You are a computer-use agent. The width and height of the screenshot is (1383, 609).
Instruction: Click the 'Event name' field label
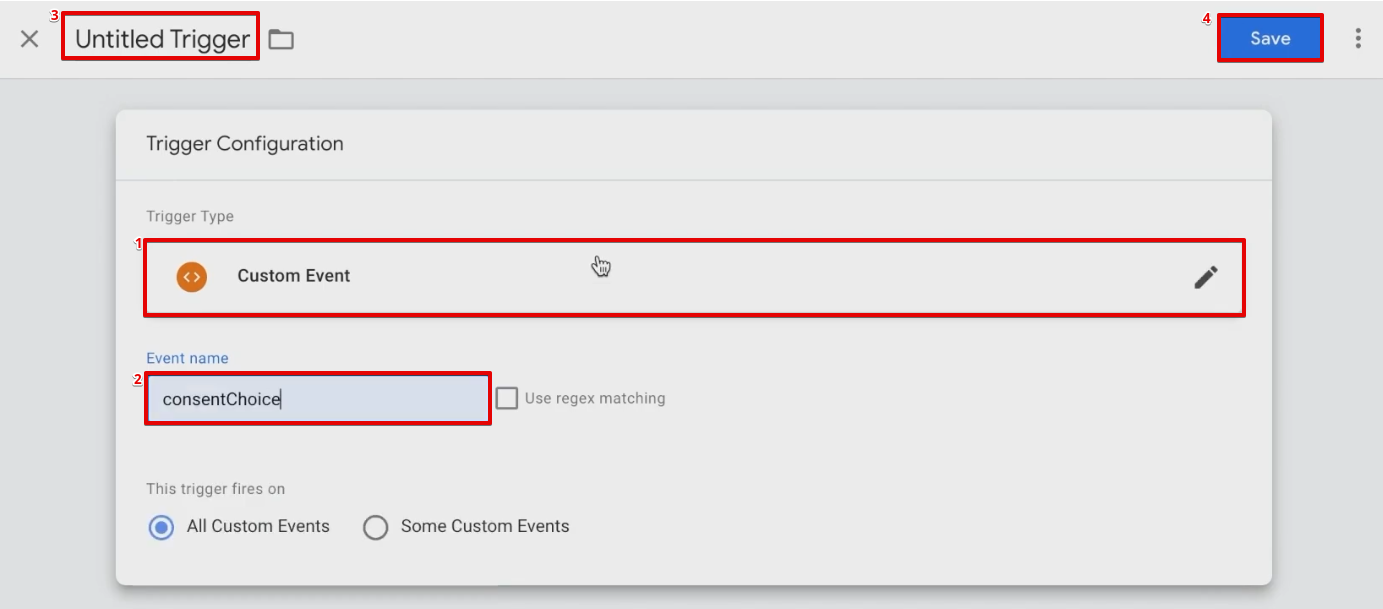[x=187, y=358]
